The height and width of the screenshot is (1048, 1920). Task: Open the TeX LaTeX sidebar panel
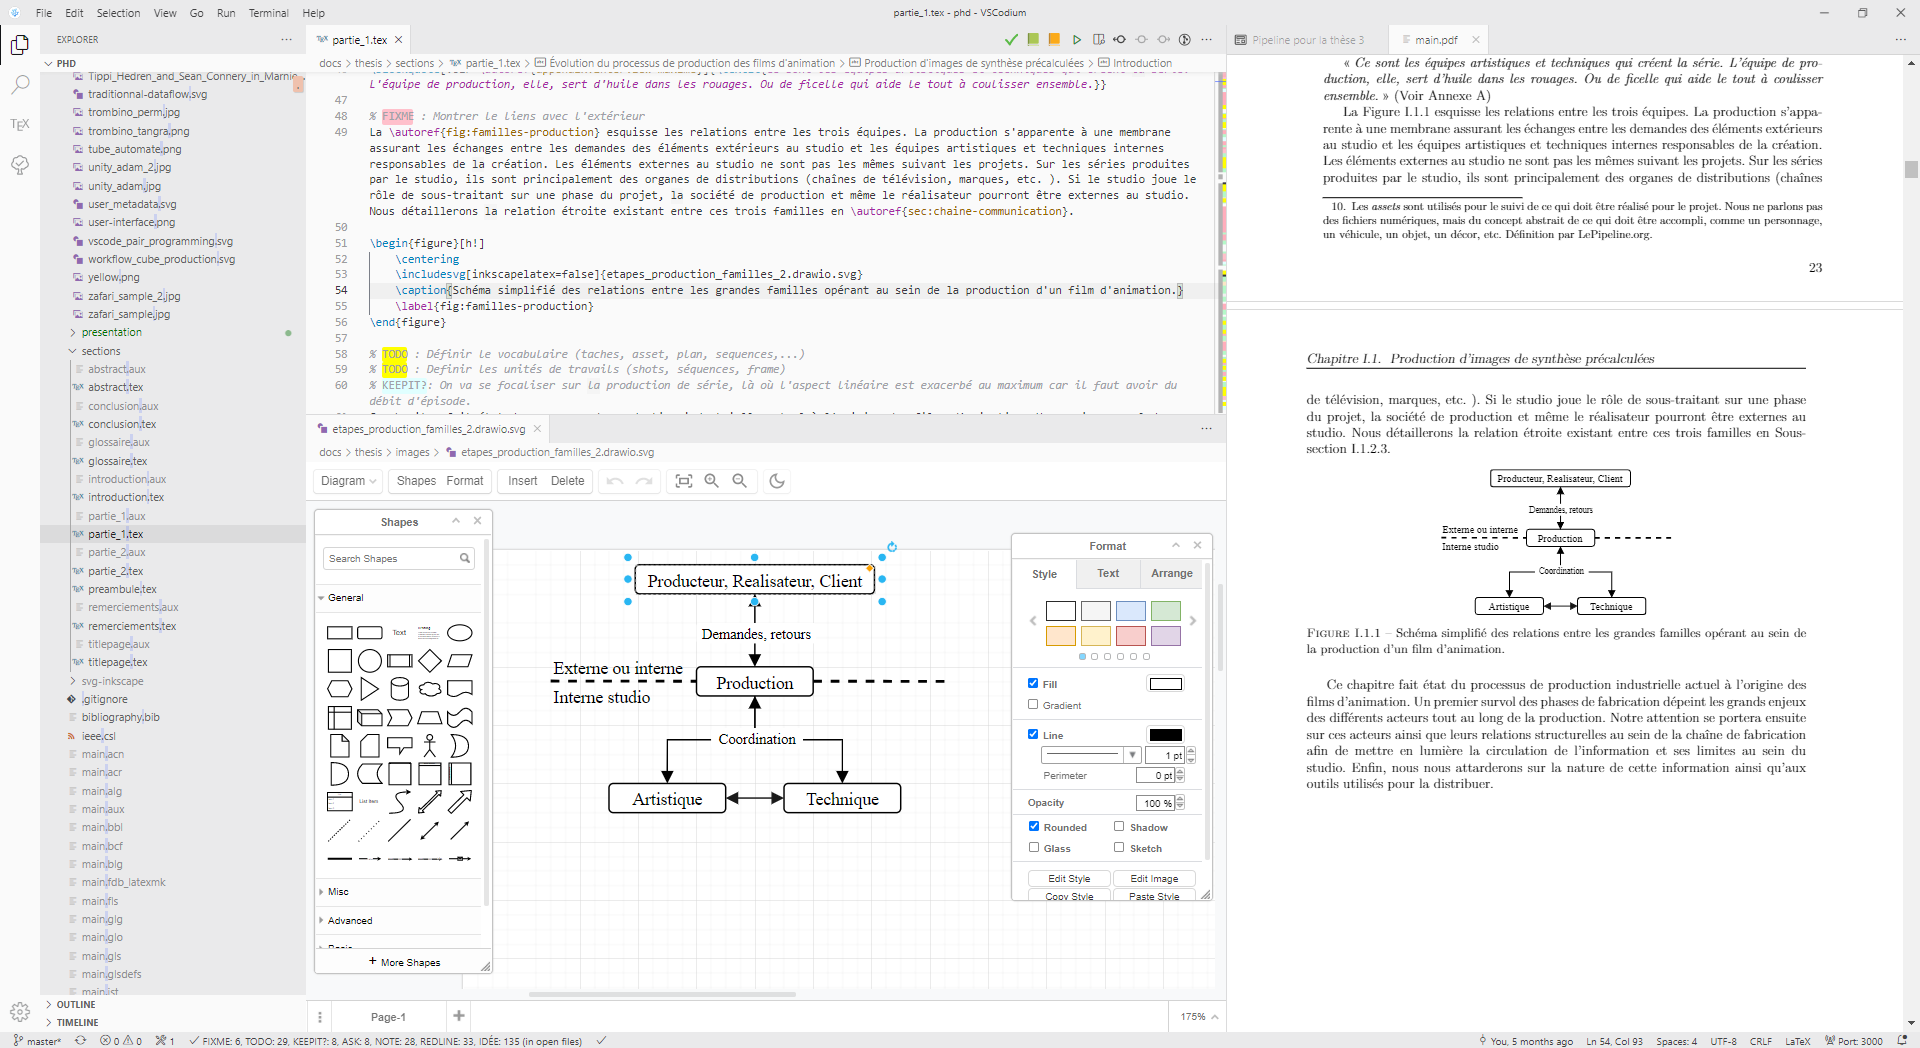tap(20, 125)
